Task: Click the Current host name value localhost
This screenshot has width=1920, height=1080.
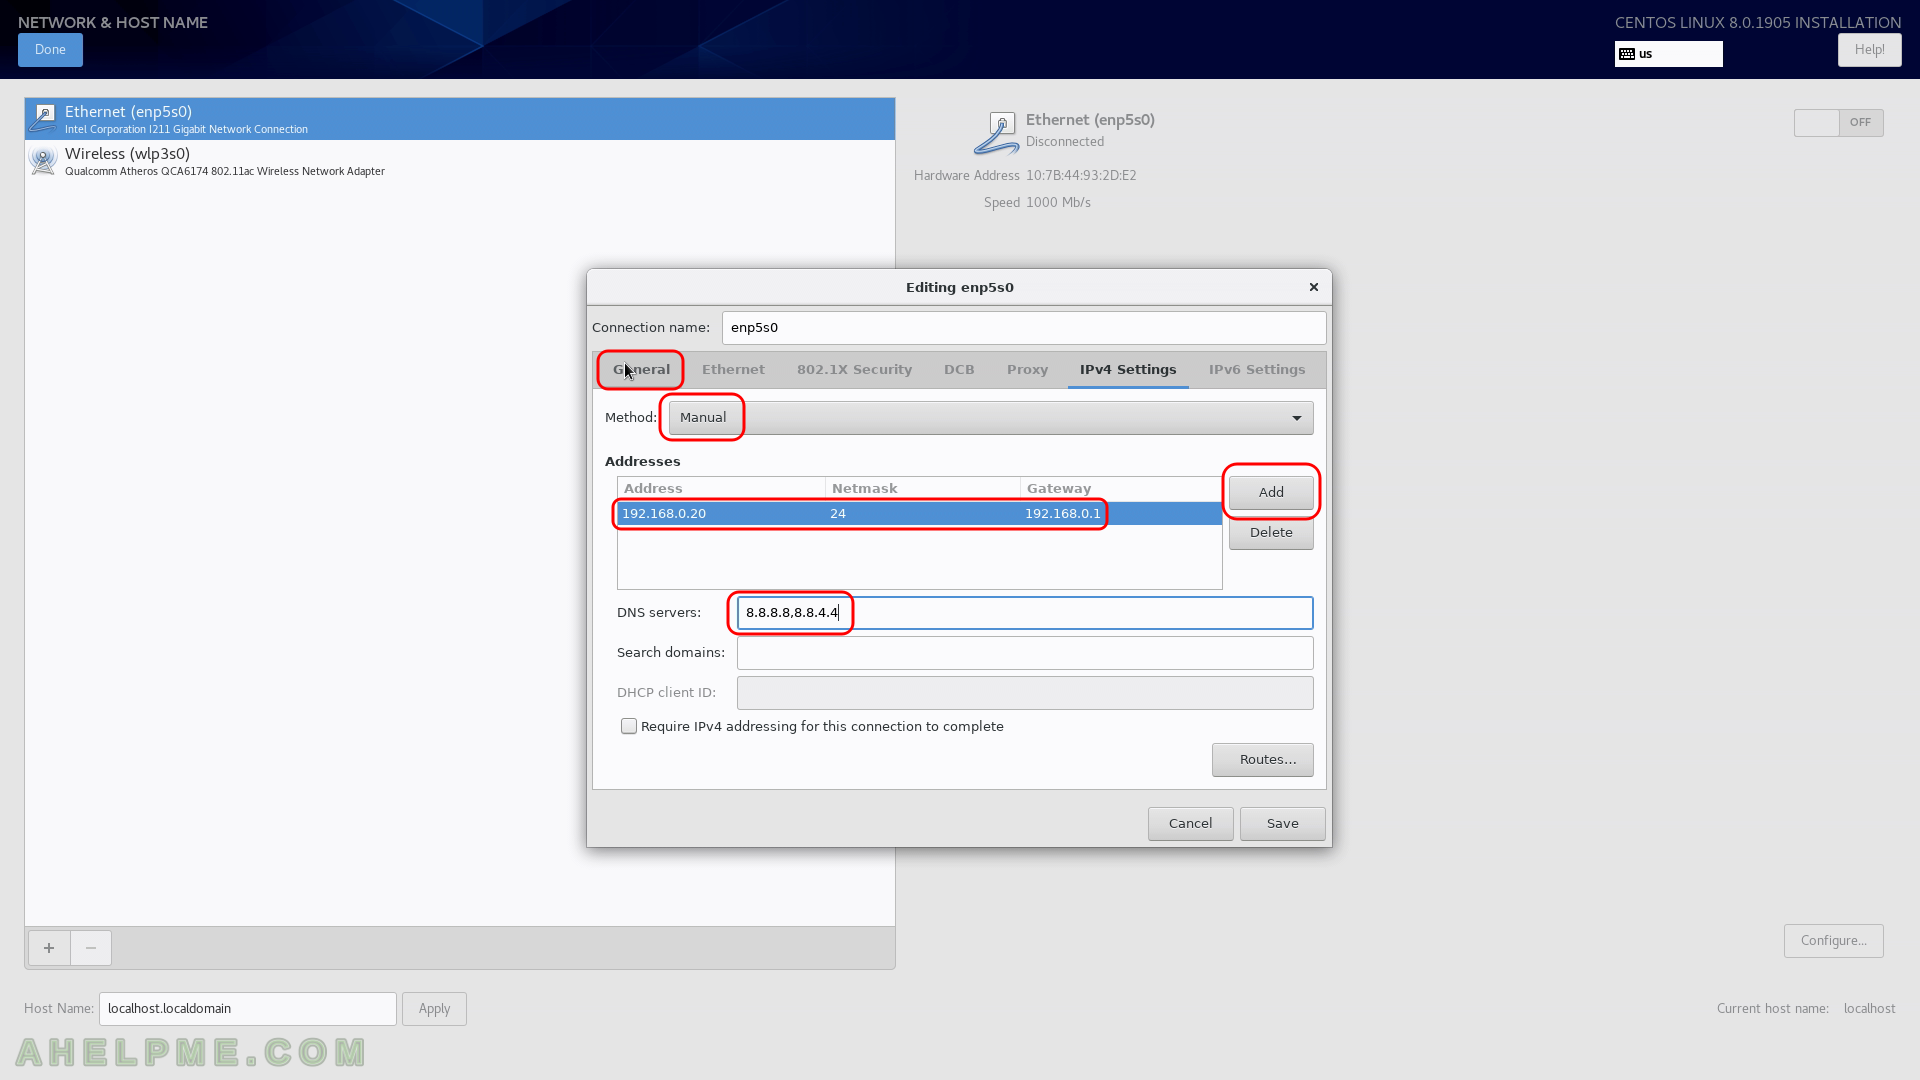Action: 1869,1009
